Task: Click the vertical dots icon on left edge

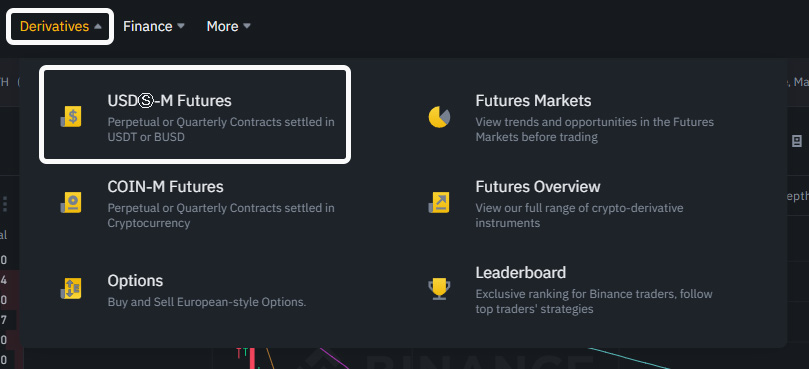Action: [x=5, y=203]
